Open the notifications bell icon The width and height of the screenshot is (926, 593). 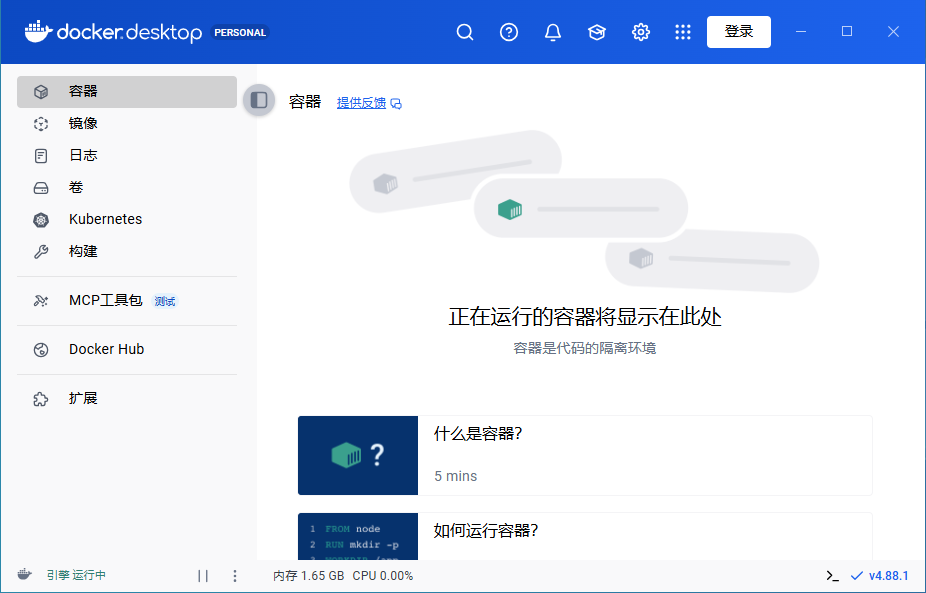point(553,32)
